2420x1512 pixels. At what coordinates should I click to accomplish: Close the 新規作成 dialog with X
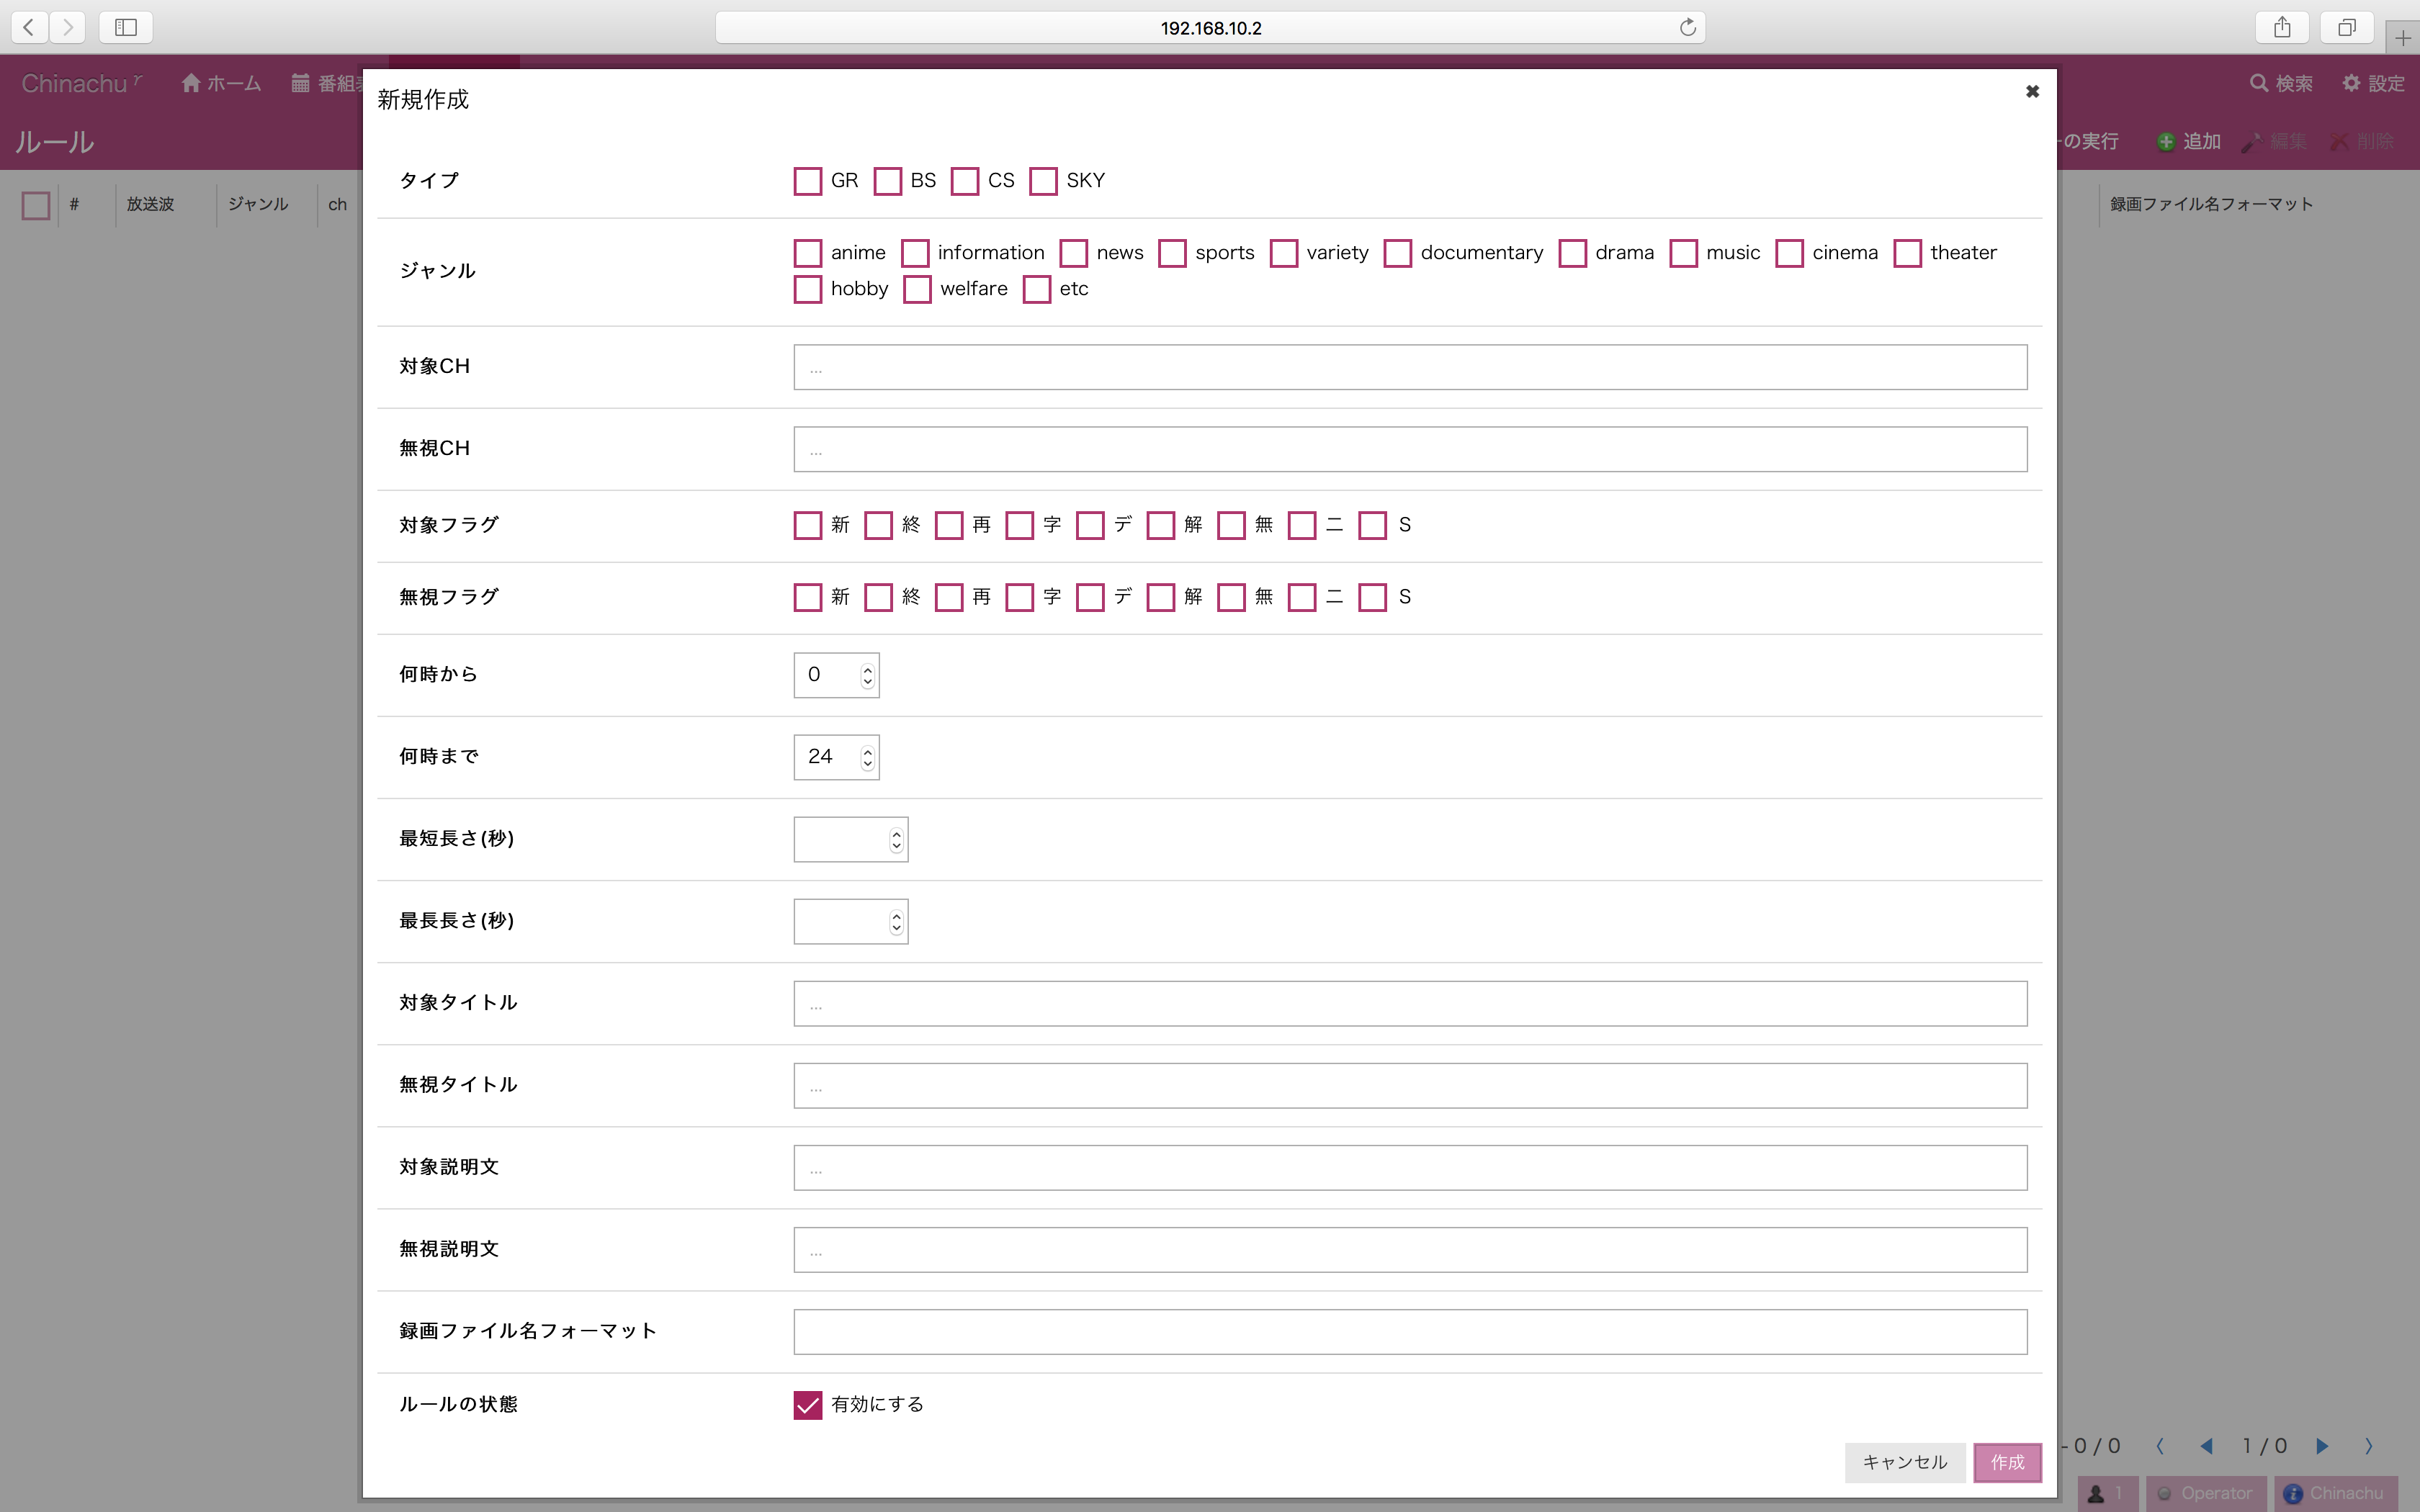[x=2032, y=92]
